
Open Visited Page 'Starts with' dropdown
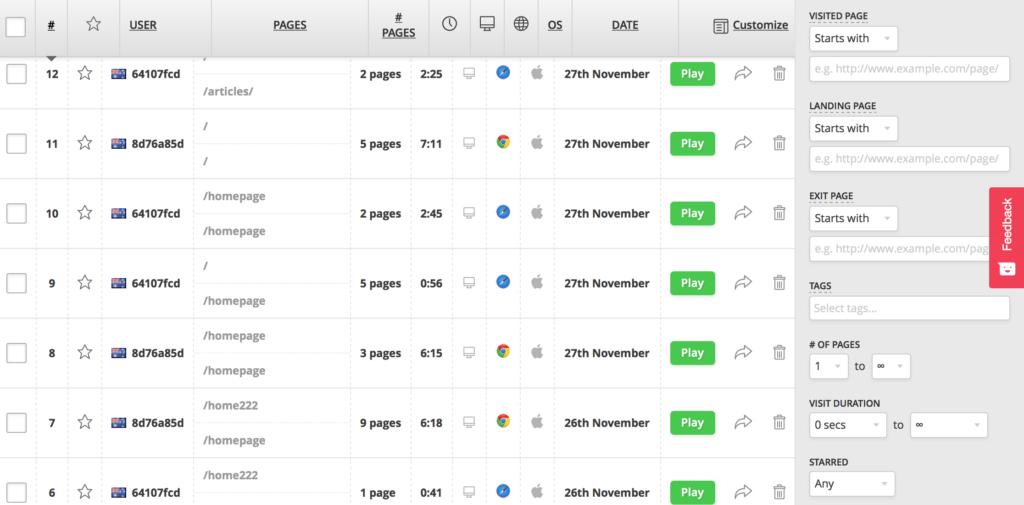tap(853, 39)
